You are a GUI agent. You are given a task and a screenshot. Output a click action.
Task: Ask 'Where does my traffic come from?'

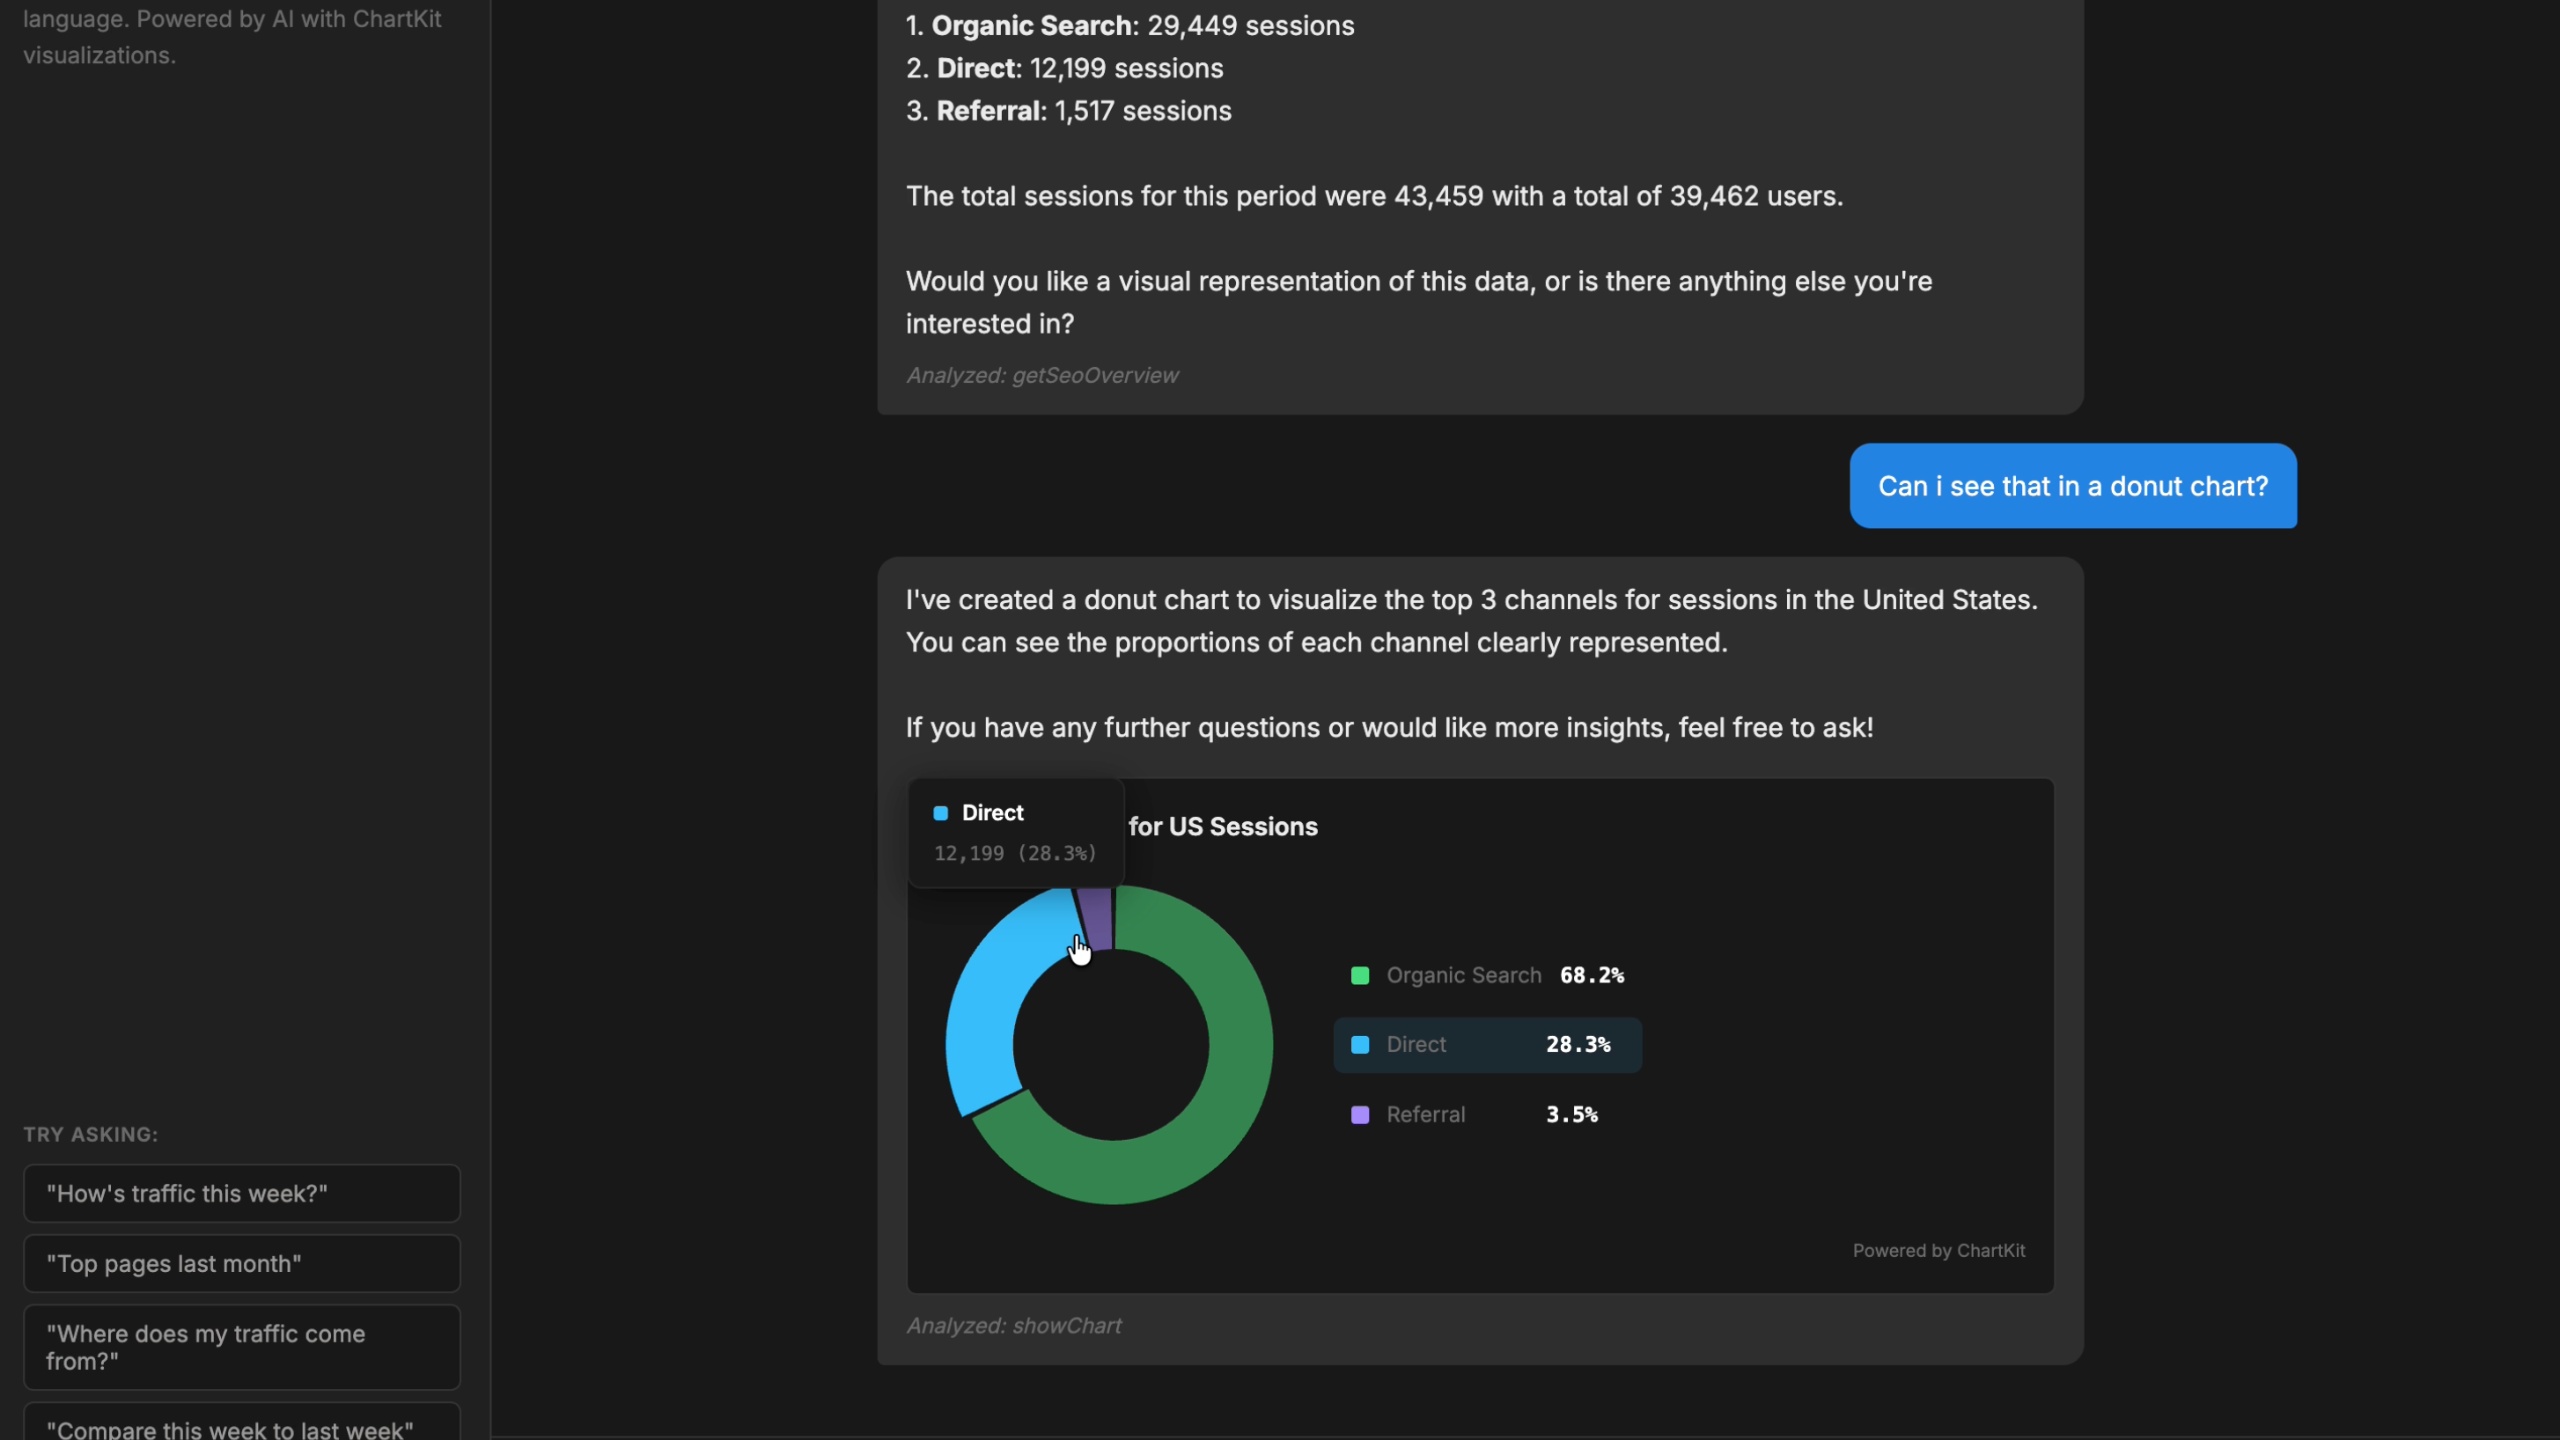[x=240, y=1347]
